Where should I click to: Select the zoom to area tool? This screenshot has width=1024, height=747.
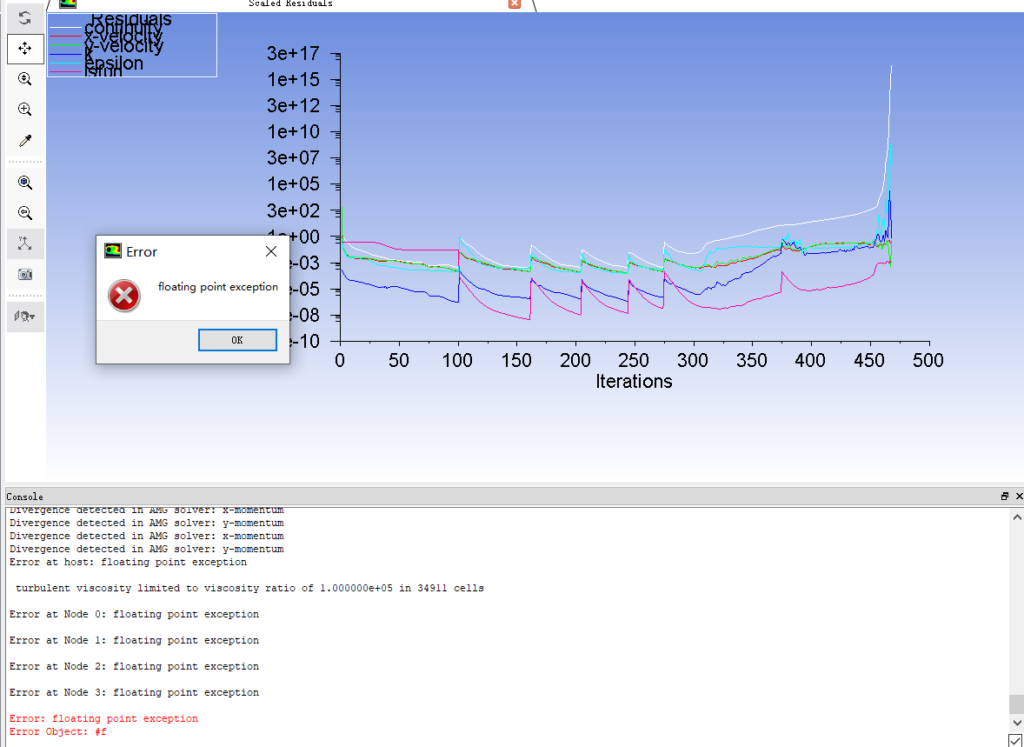tap(25, 110)
